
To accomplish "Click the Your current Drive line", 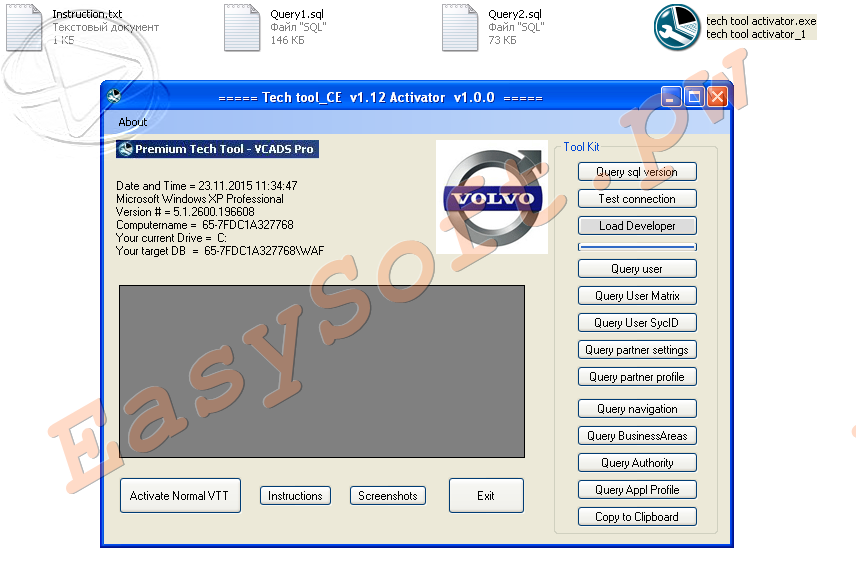I will click(x=171, y=238).
